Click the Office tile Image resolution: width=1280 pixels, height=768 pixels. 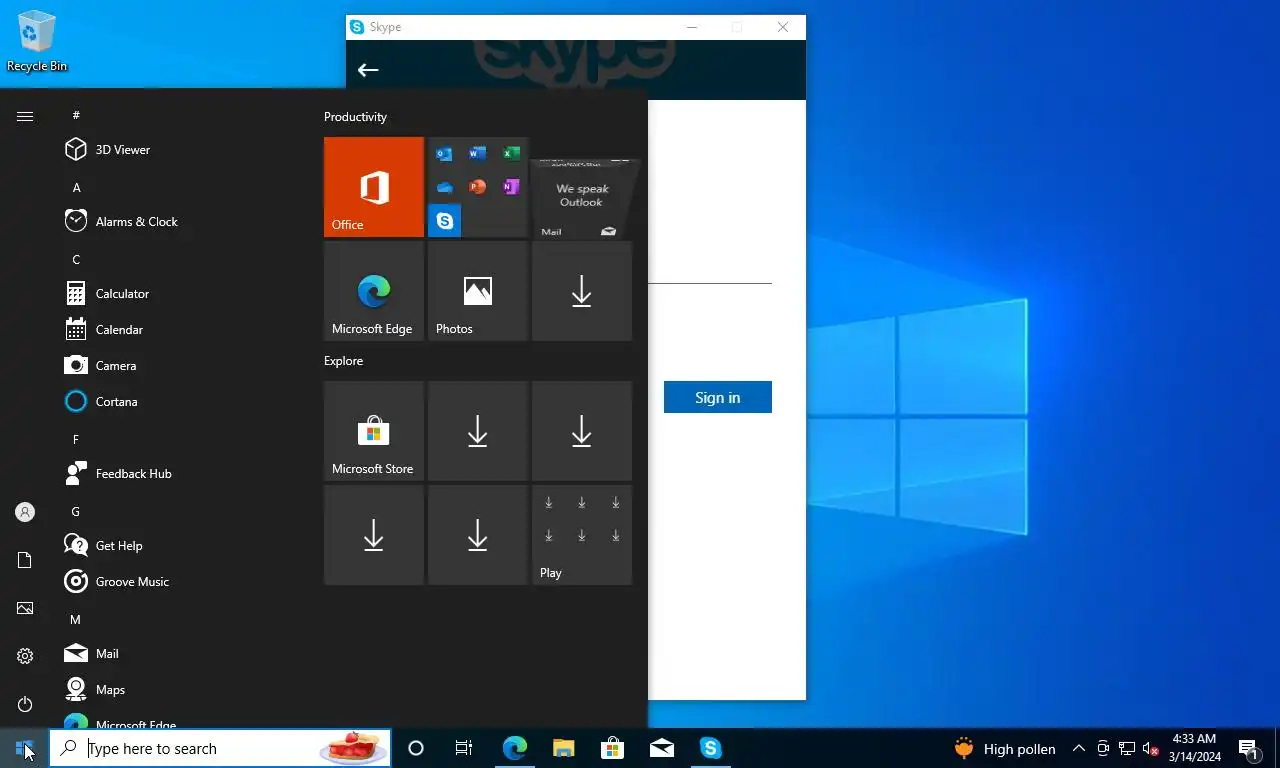pos(374,187)
